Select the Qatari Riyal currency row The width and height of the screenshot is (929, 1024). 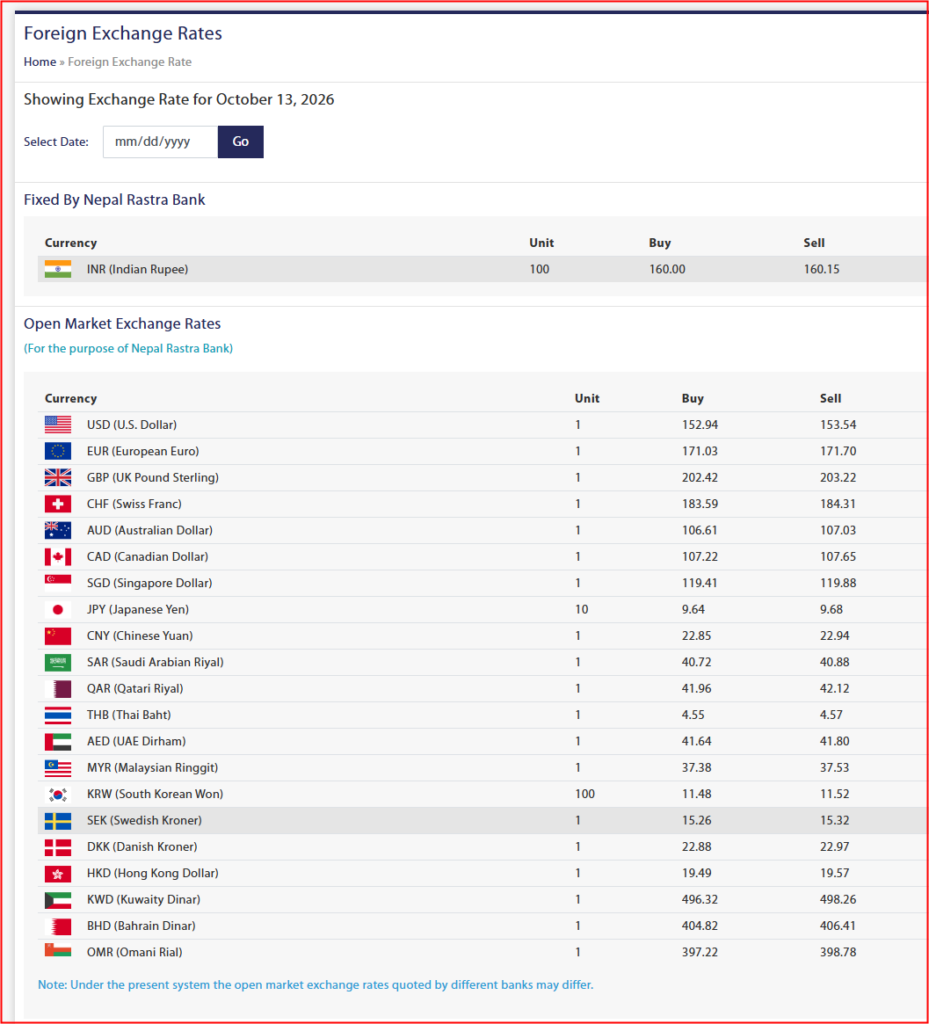pyautogui.click(x=482, y=689)
